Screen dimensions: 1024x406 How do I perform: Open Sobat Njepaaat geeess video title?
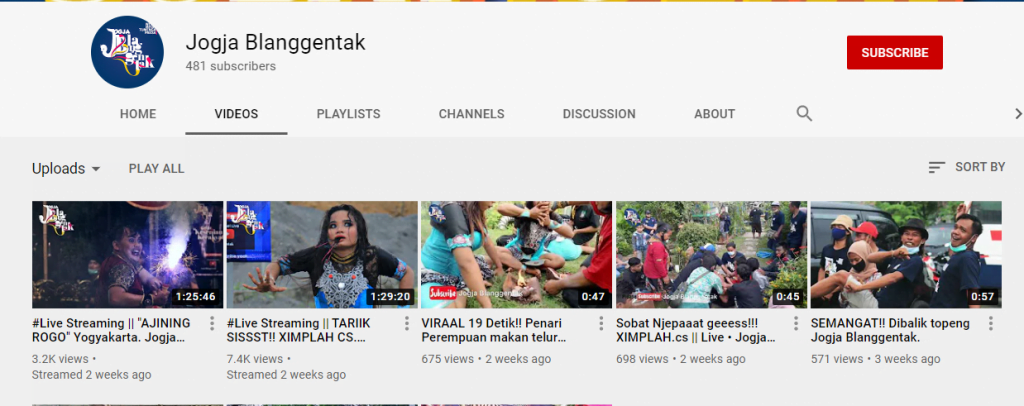(x=696, y=330)
